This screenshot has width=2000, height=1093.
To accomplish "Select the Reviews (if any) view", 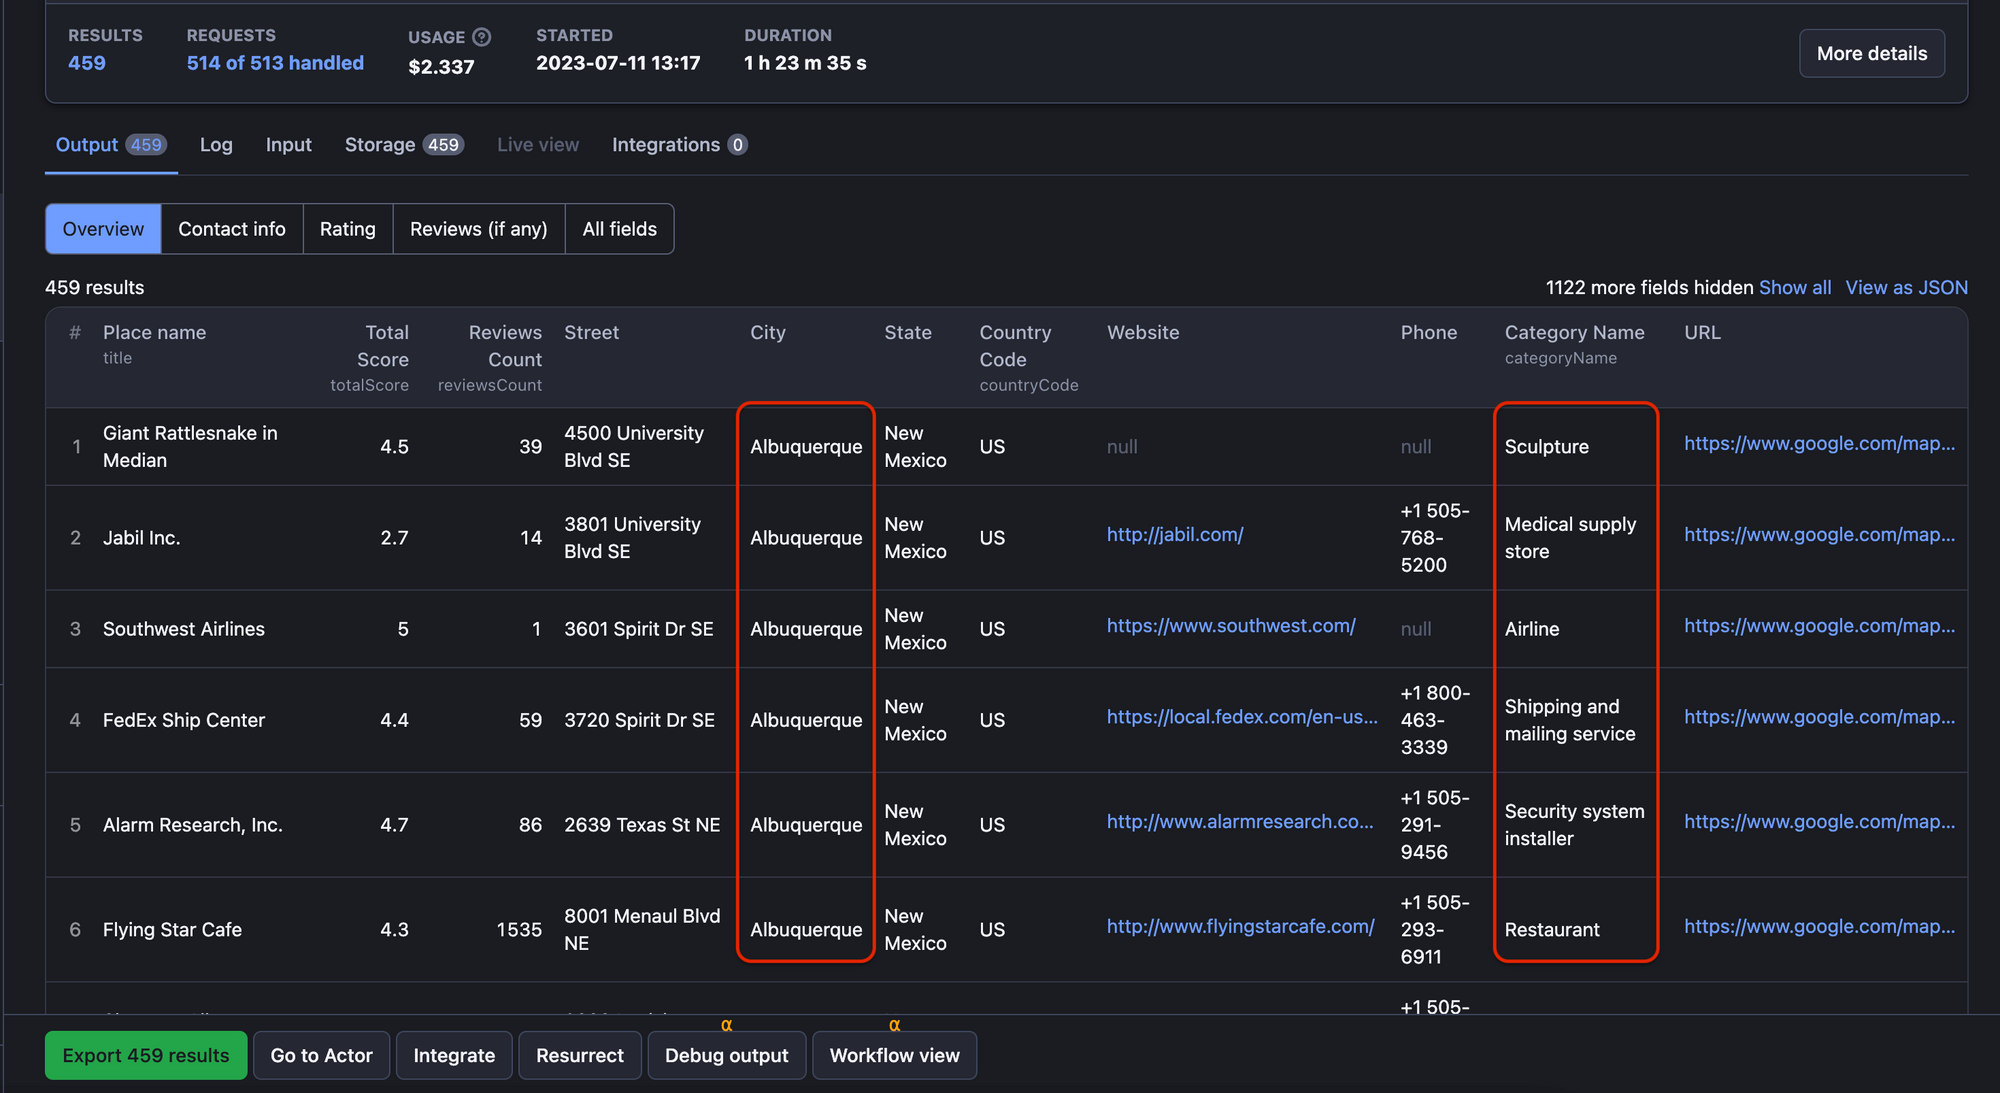I will tap(479, 229).
